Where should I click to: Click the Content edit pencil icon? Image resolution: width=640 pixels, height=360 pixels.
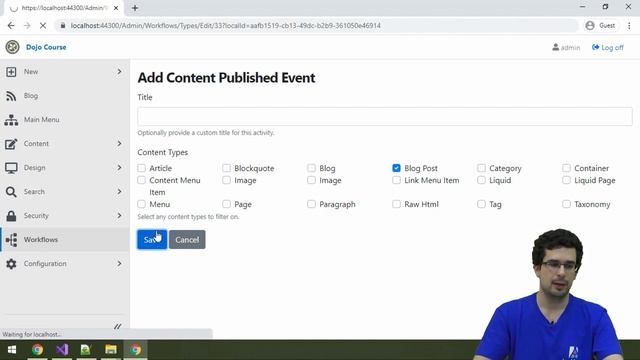point(11,144)
